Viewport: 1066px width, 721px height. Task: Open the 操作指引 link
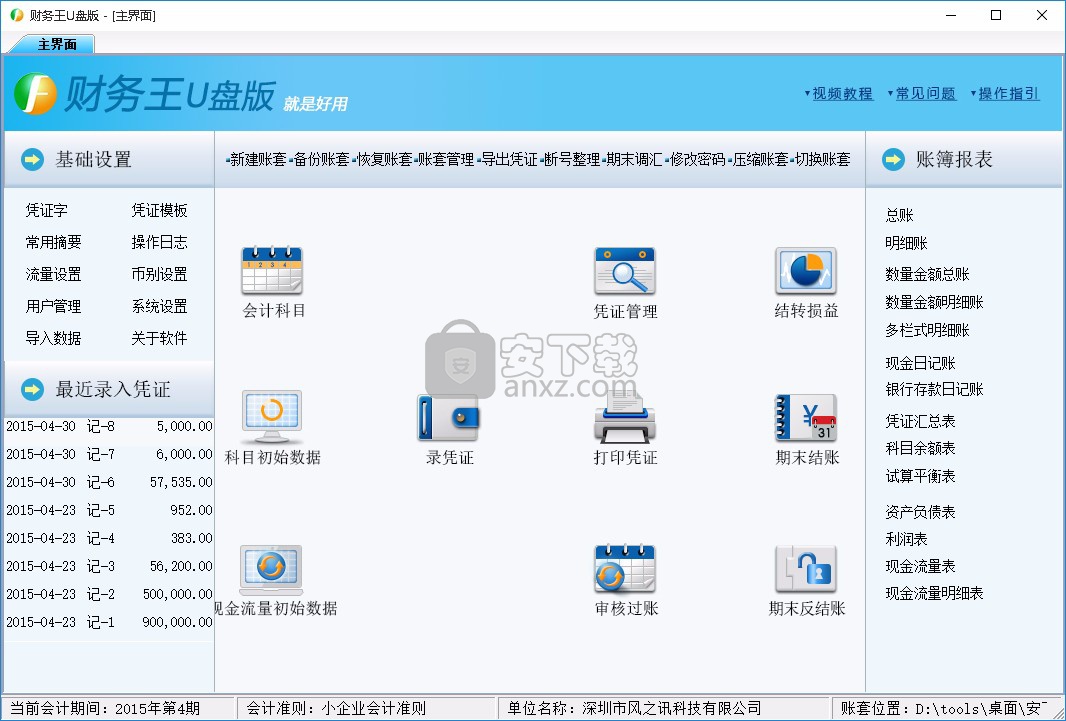point(1009,94)
